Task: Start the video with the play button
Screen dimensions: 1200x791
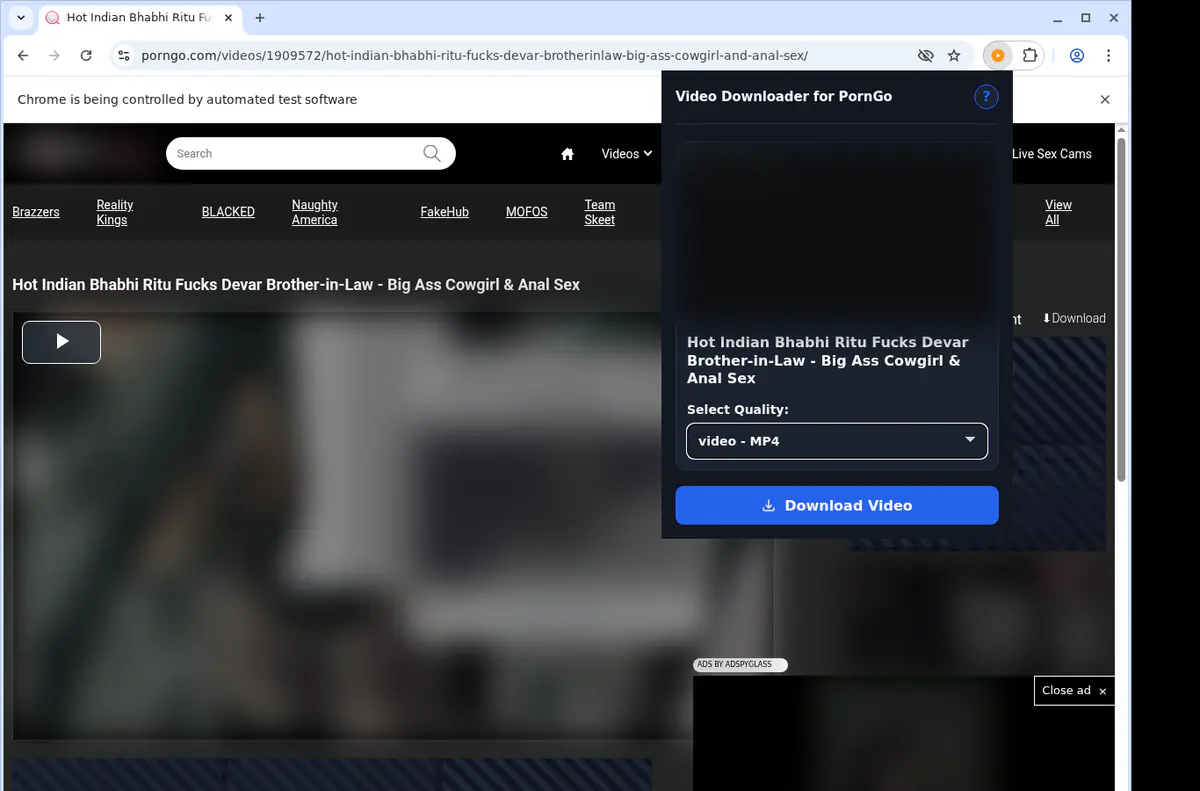Action: pos(62,342)
